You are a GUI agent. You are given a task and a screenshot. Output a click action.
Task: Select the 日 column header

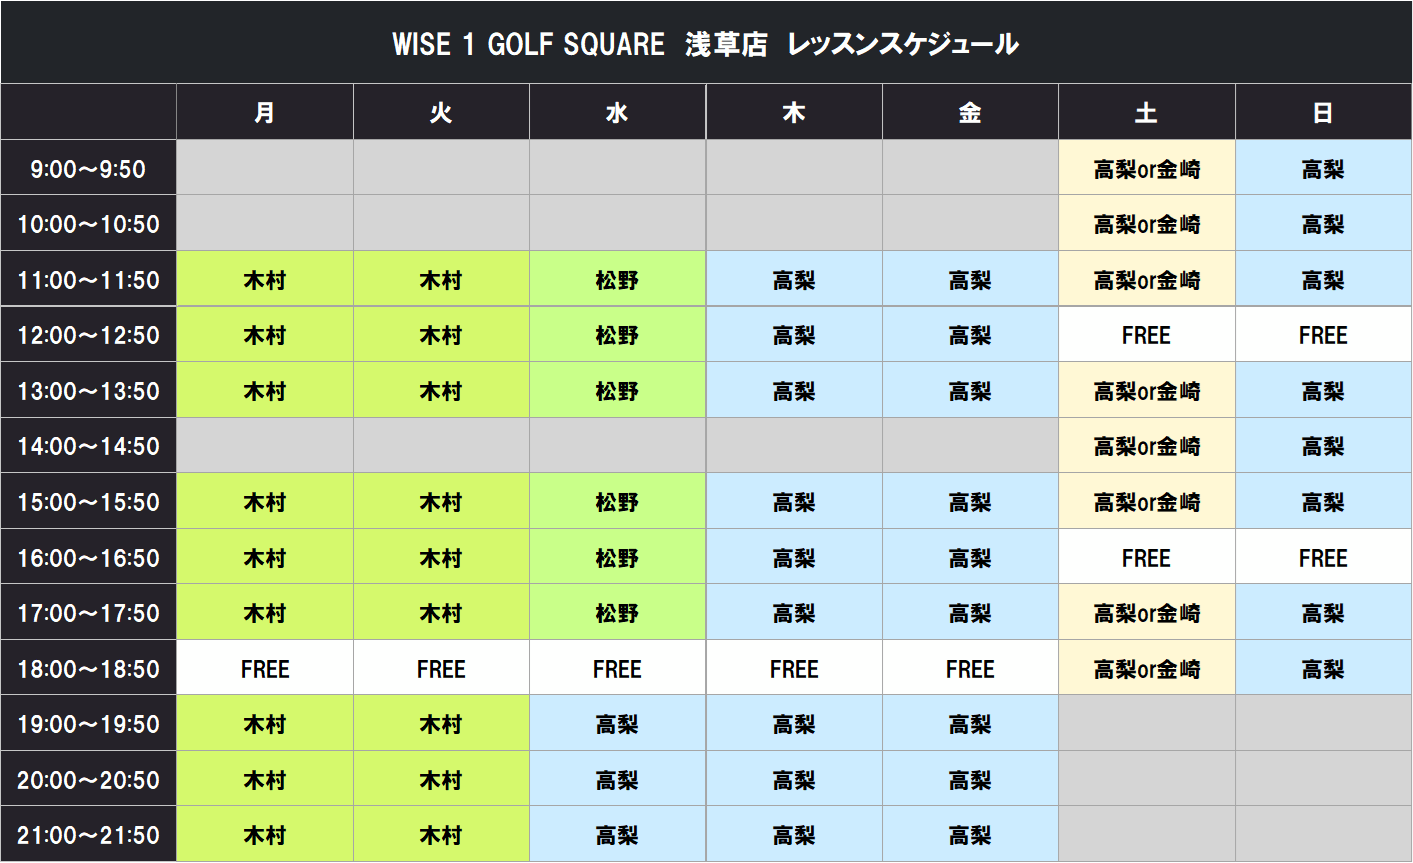(1323, 112)
